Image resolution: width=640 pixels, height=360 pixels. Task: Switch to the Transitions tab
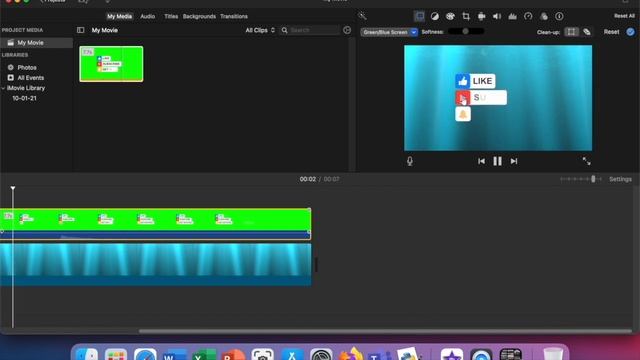click(234, 16)
